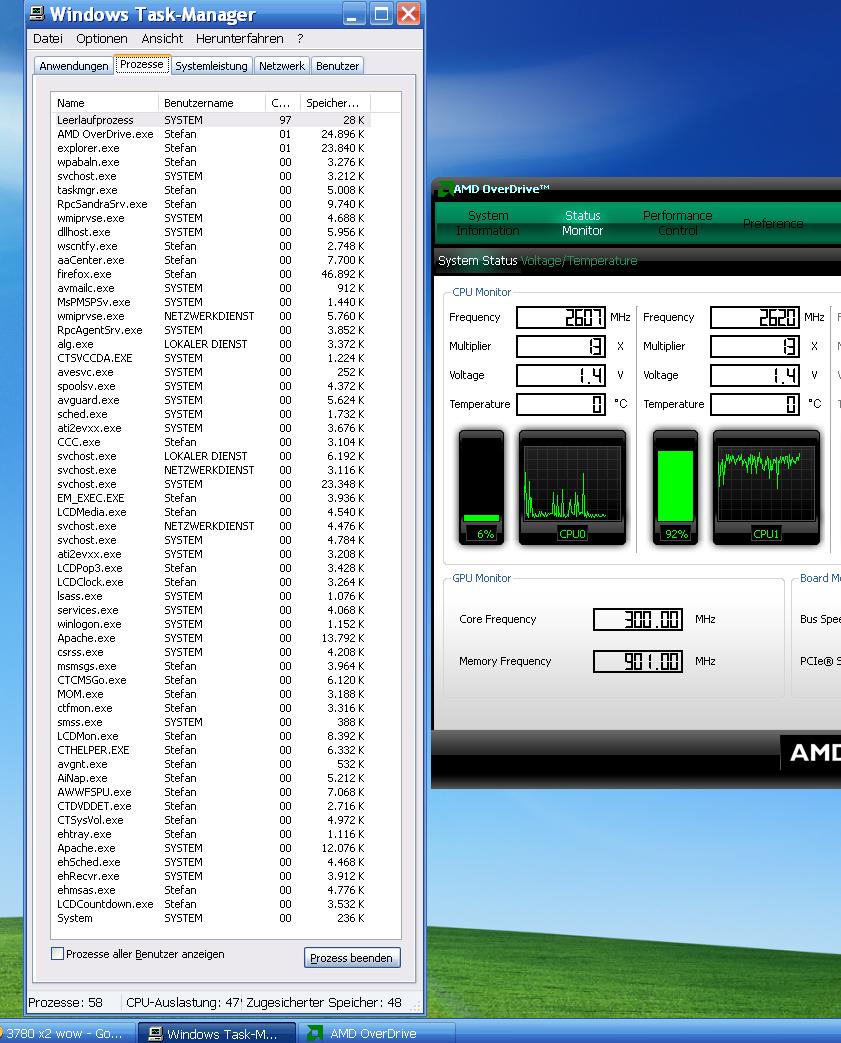Select the avguard.exe process
Image resolution: width=841 pixels, height=1043 pixels.
coord(211,400)
